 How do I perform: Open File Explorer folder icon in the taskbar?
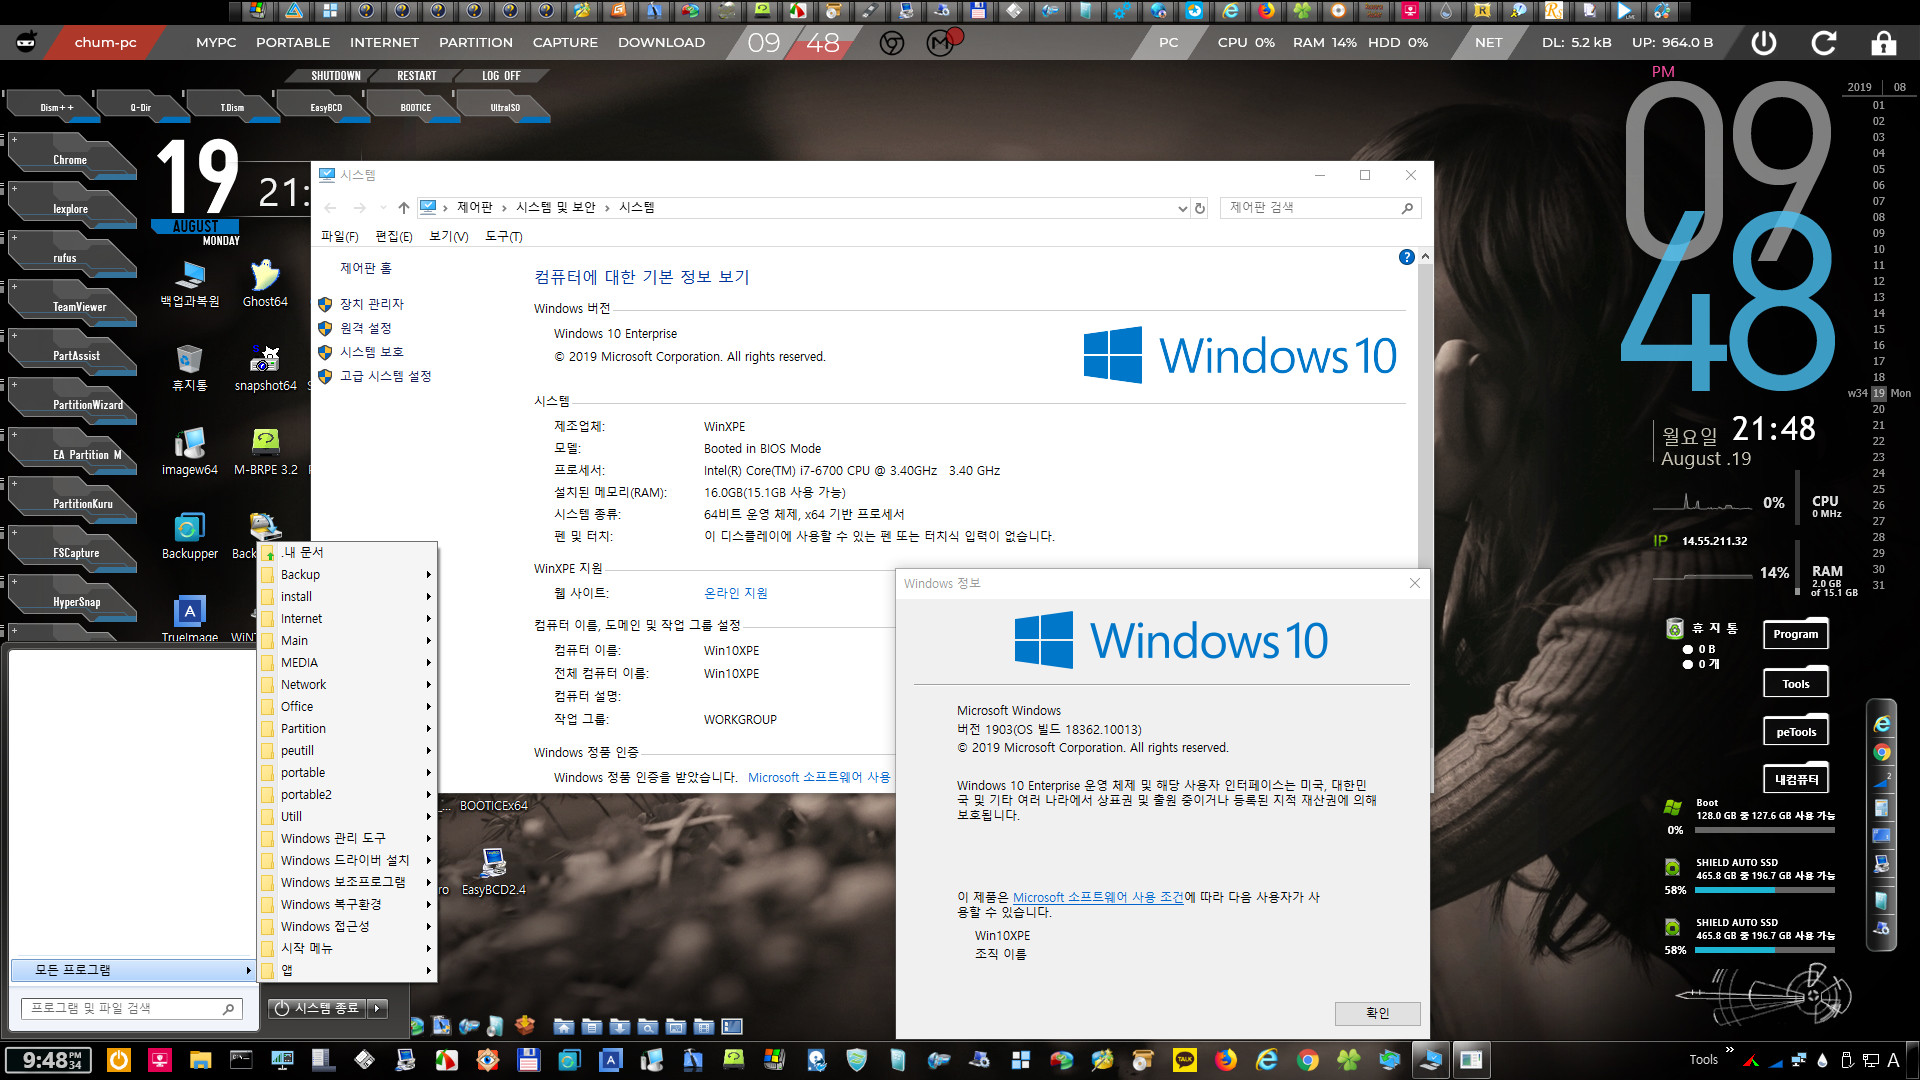(x=200, y=1060)
